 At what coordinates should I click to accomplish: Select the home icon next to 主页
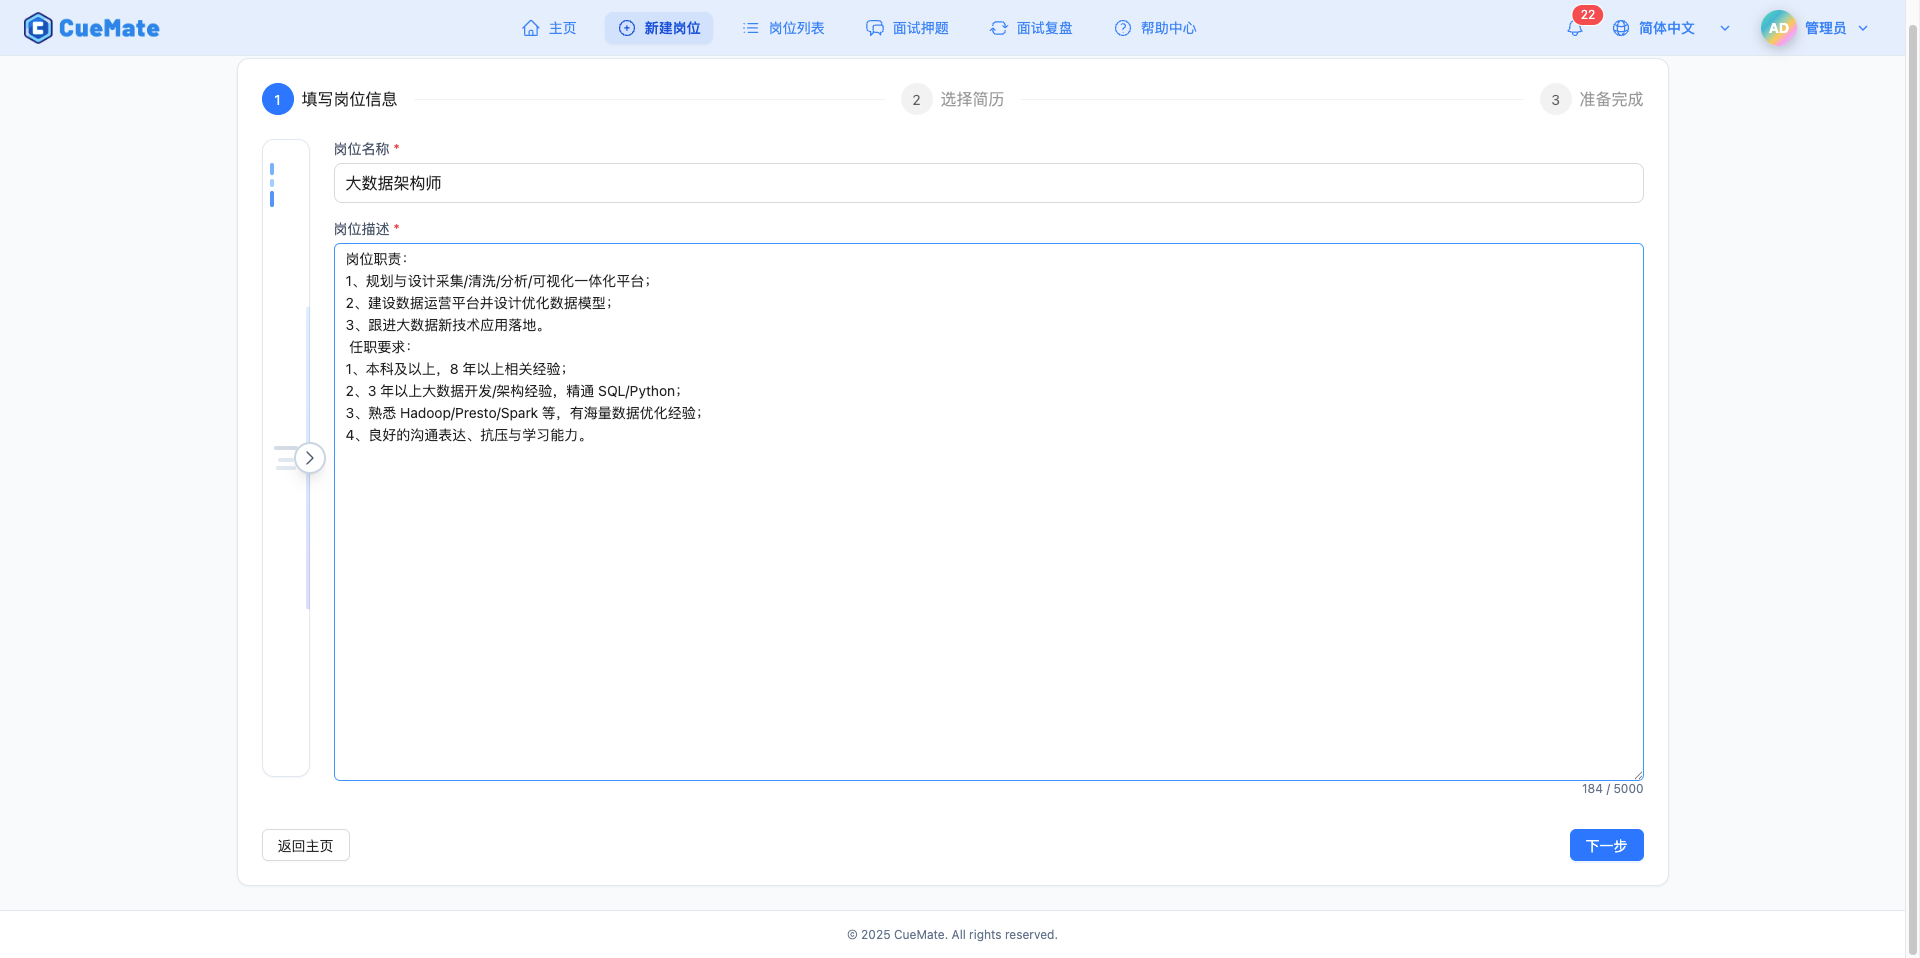tap(531, 28)
